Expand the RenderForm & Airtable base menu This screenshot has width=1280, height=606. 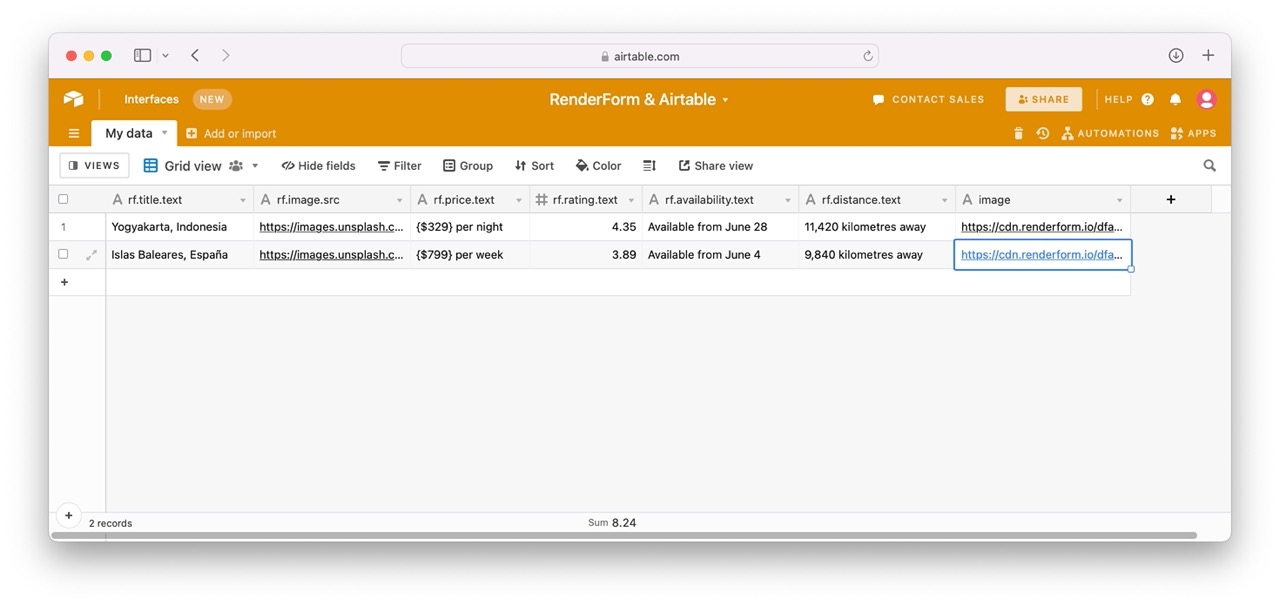725,100
